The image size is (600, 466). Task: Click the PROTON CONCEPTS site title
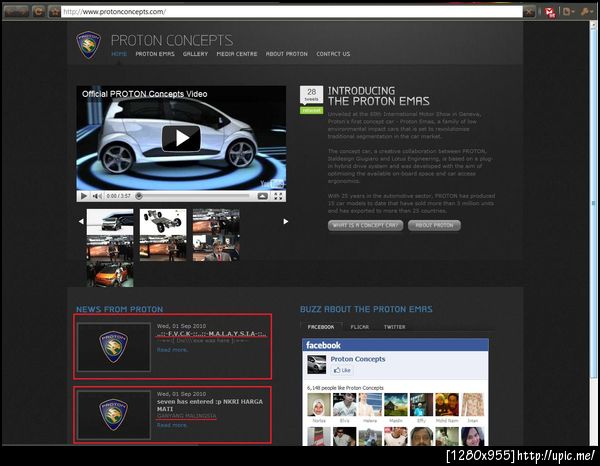172,41
